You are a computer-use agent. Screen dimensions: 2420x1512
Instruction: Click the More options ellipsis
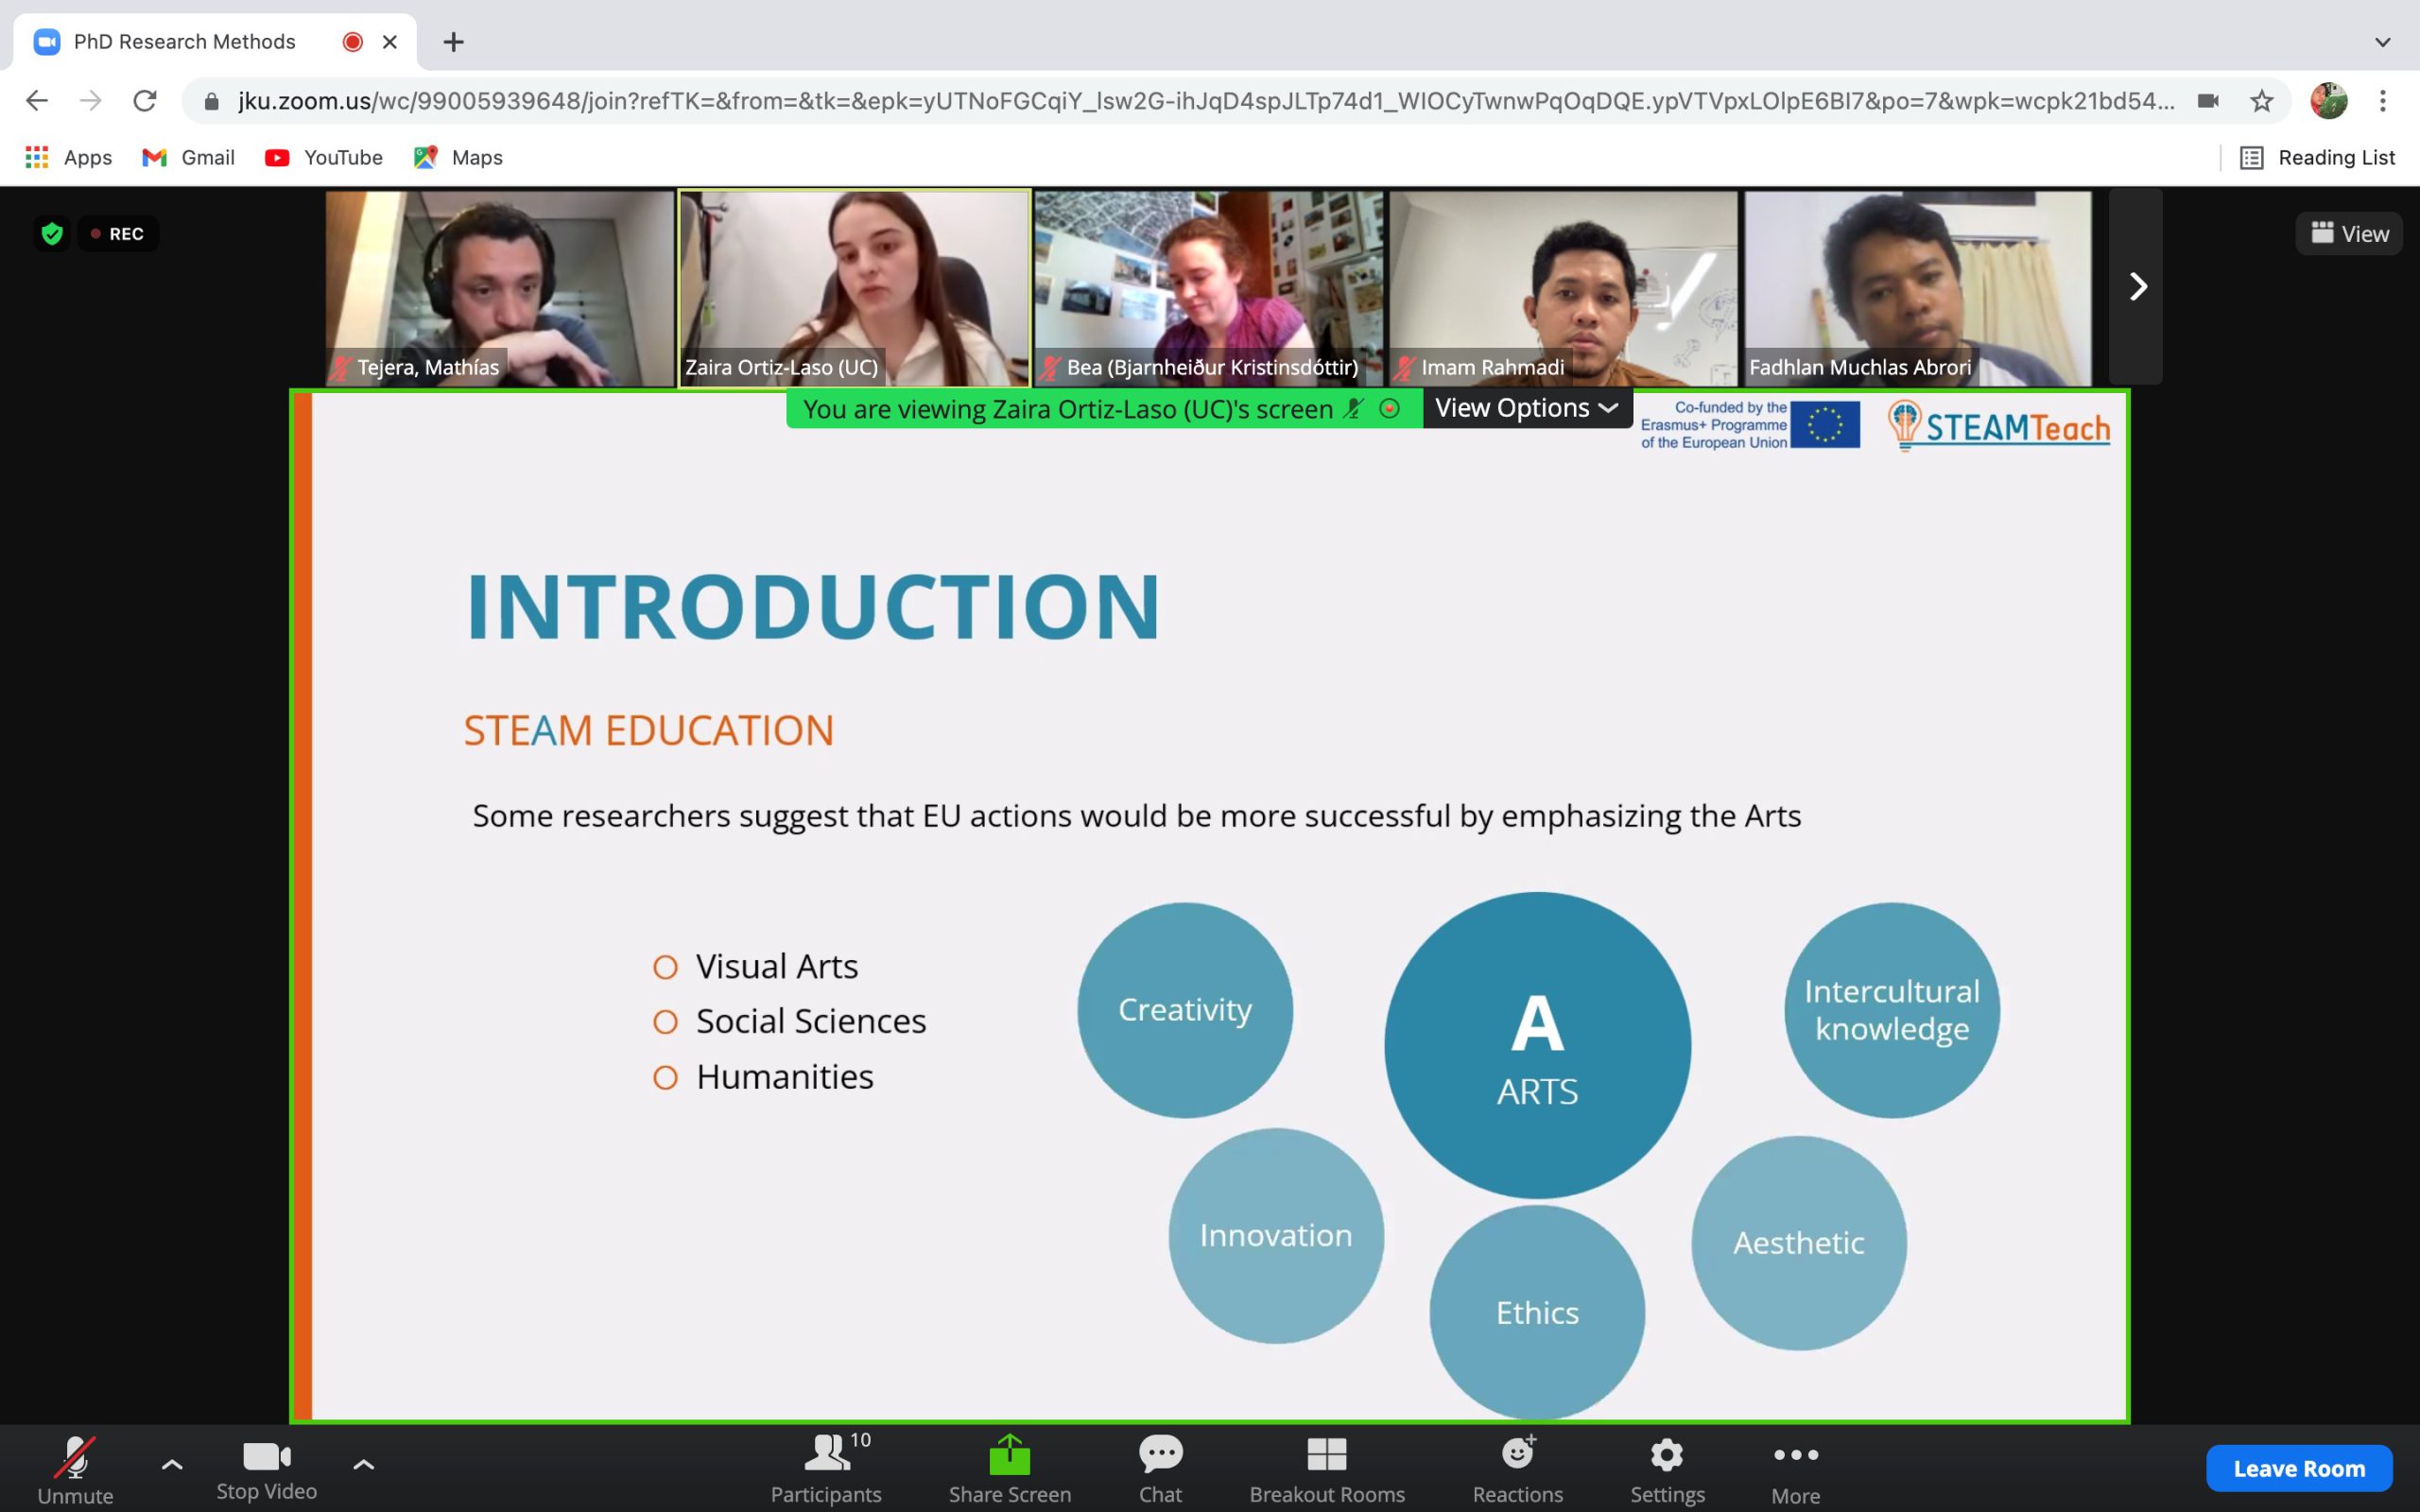point(1795,1455)
